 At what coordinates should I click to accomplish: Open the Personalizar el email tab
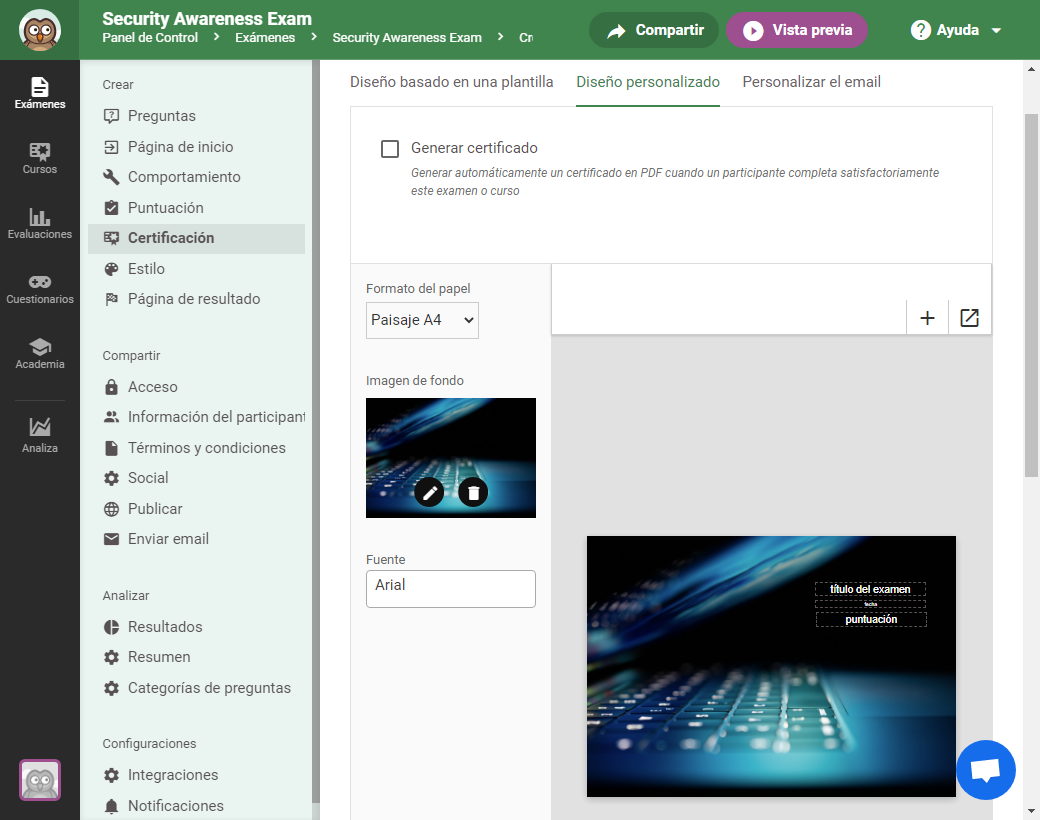812,82
